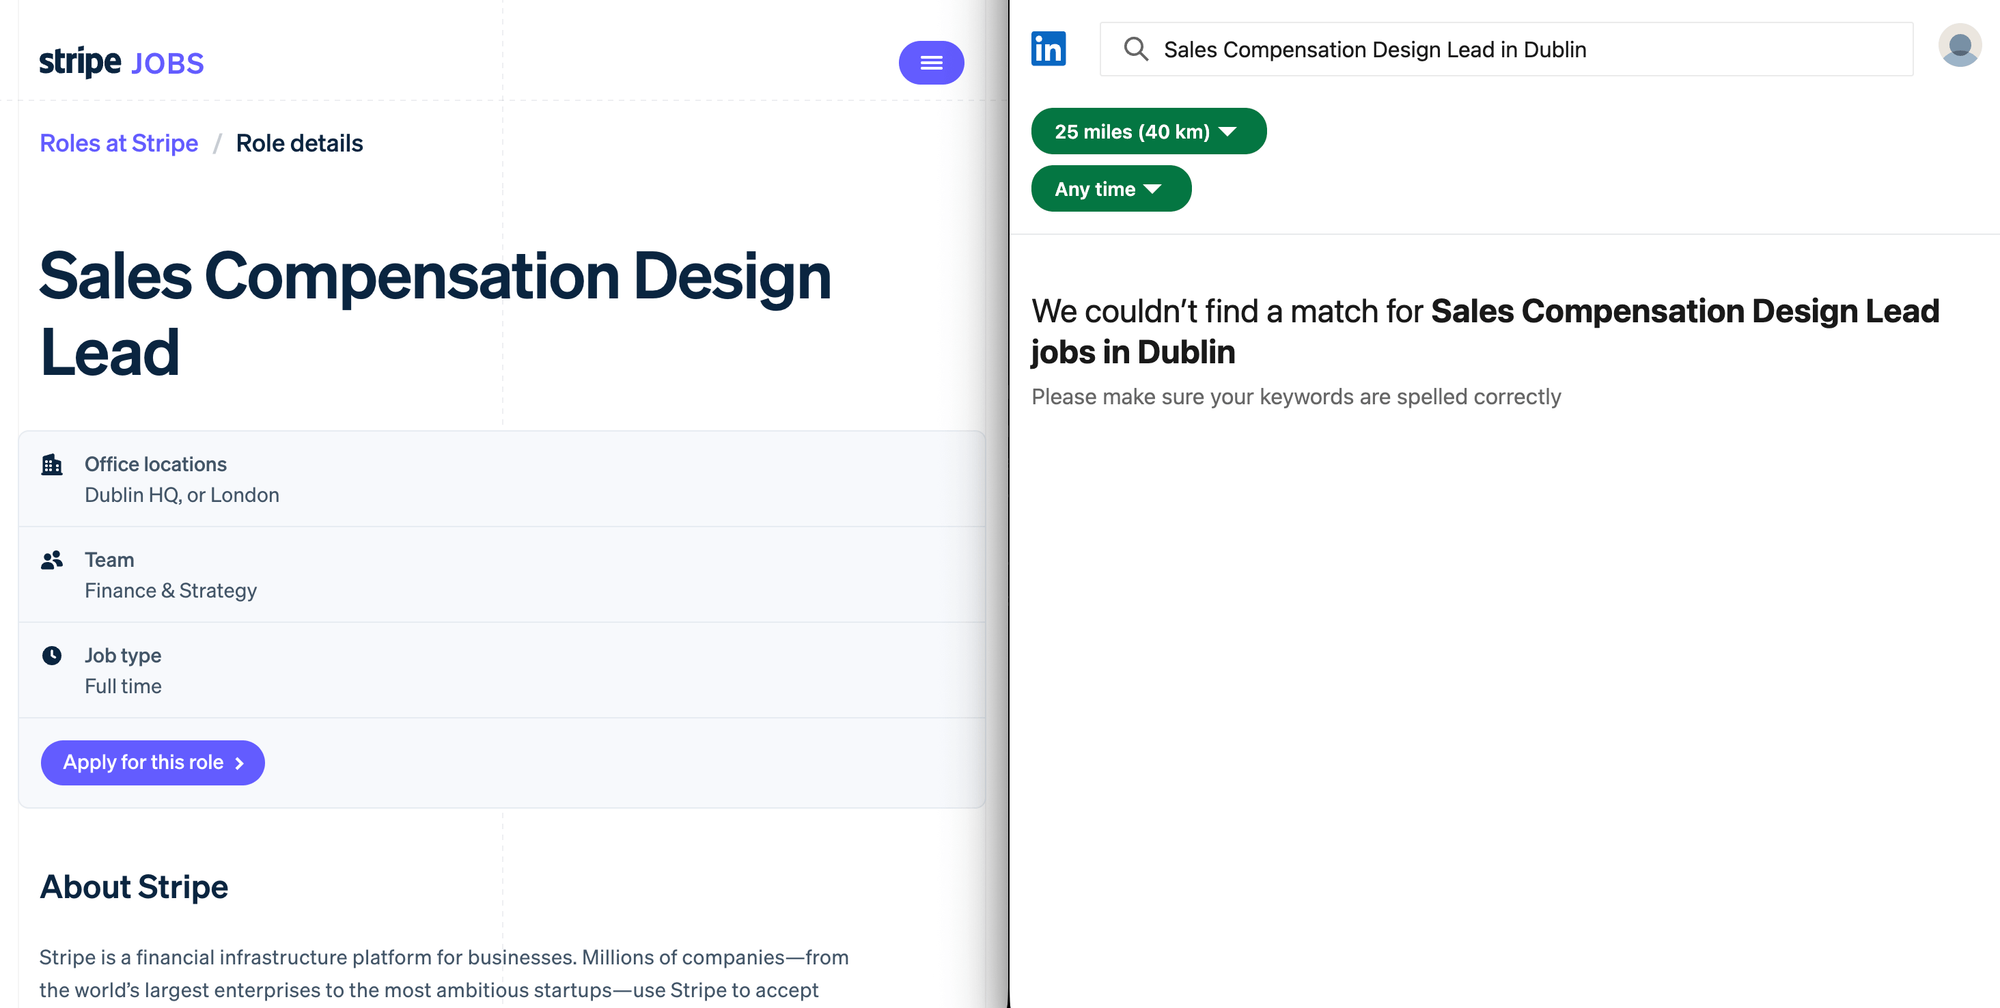Click the Finance & Strategy text
2000x1008 pixels.
click(x=171, y=591)
